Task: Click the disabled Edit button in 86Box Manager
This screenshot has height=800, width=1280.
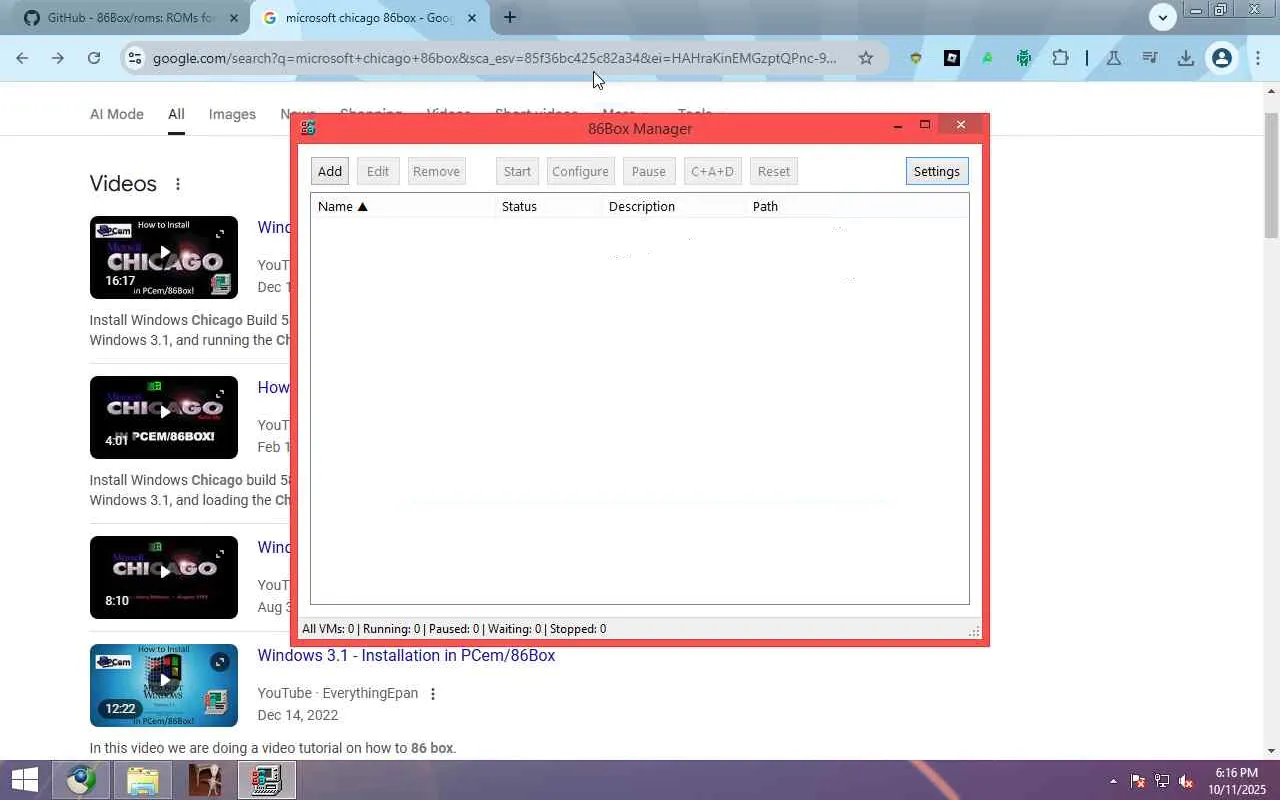Action: [x=378, y=171]
